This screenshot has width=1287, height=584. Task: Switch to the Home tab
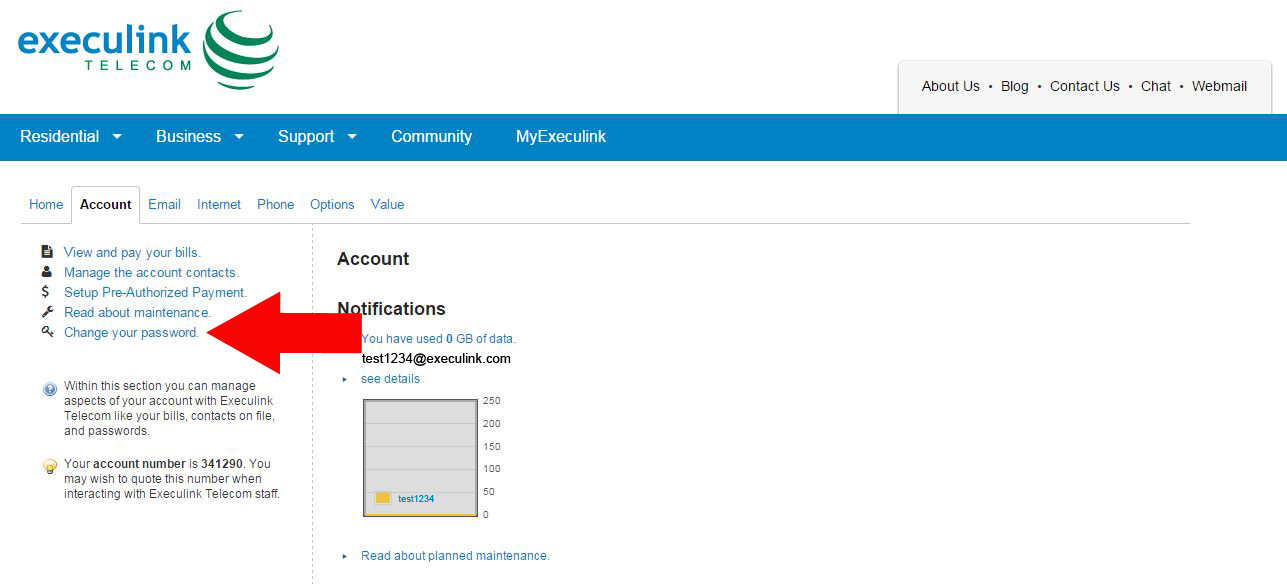46,204
